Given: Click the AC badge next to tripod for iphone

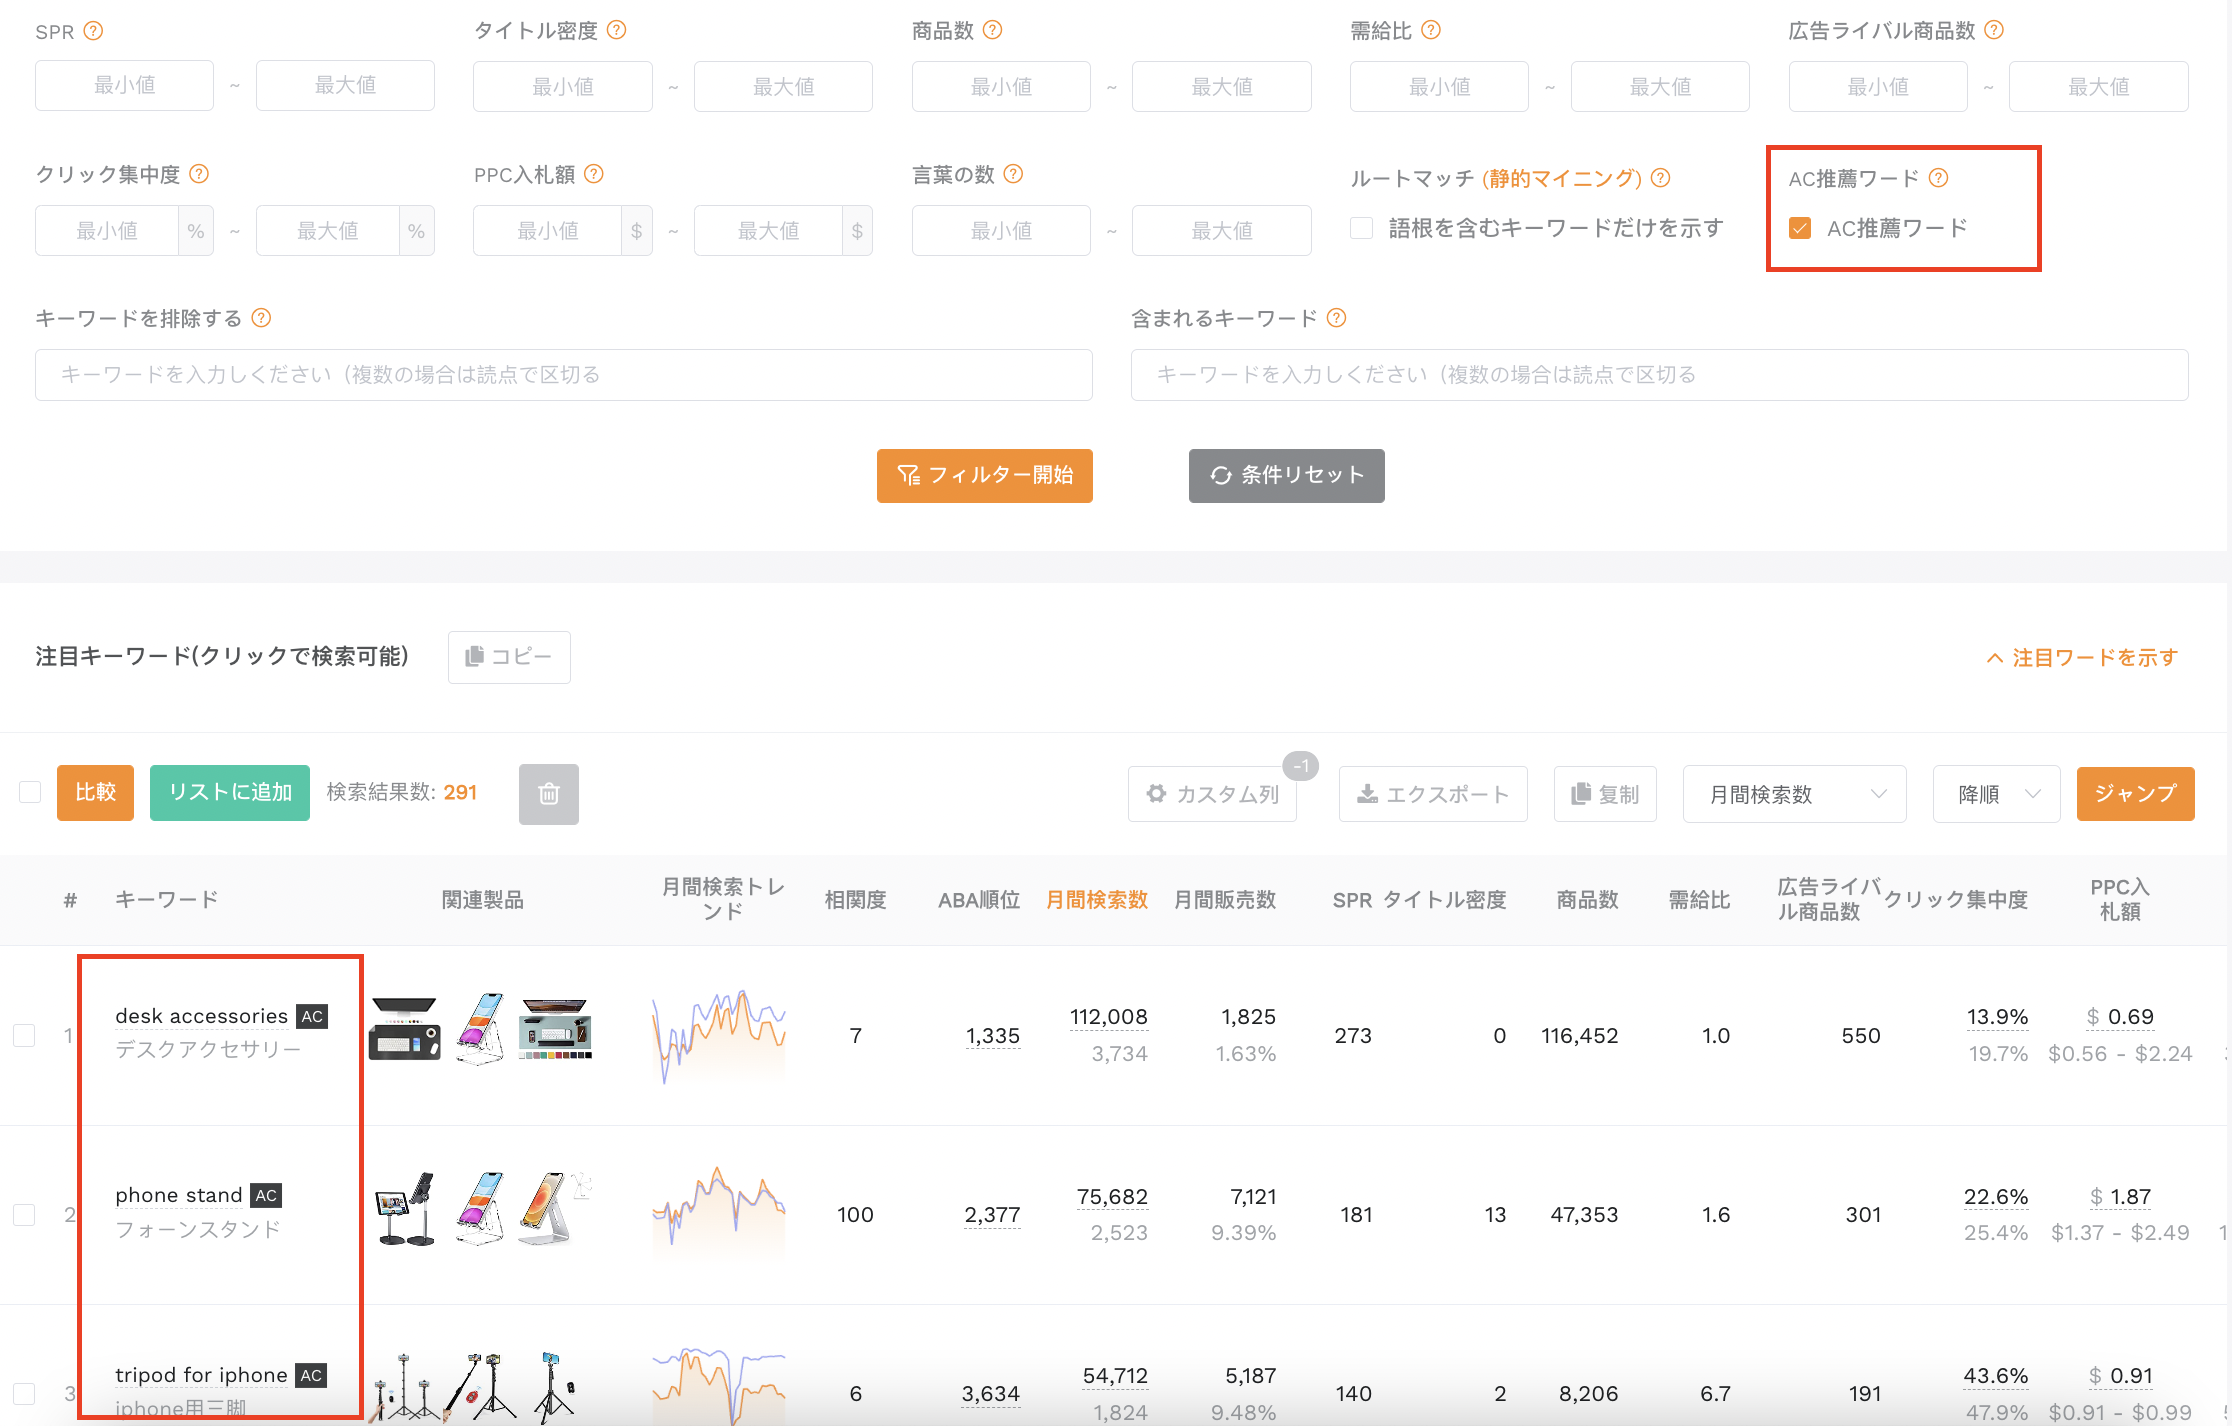Looking at the screenshot, I should click(311, 1375).
